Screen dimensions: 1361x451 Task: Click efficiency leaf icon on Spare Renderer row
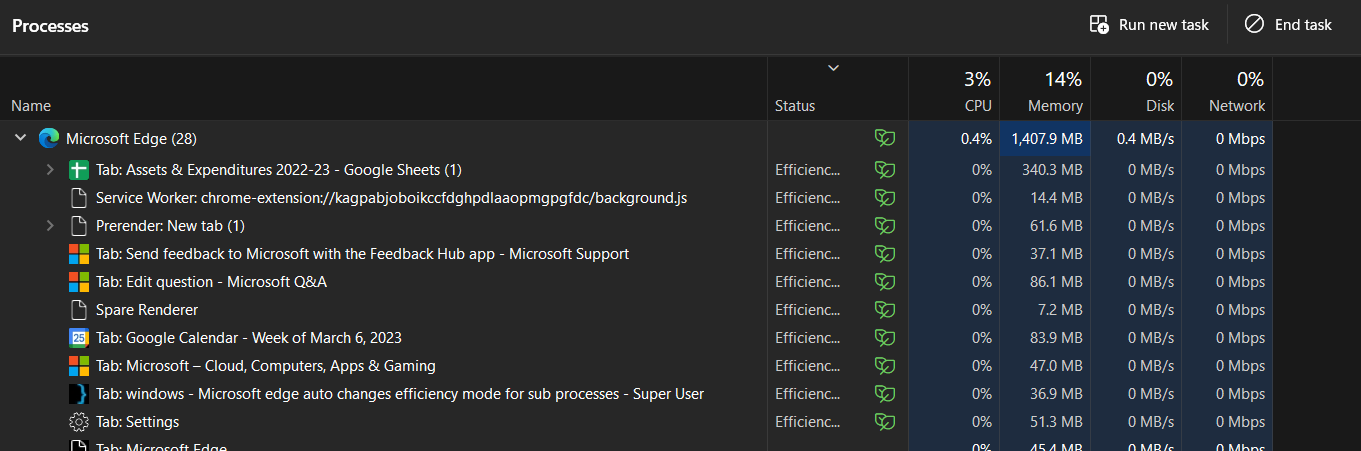pos(885,310)
